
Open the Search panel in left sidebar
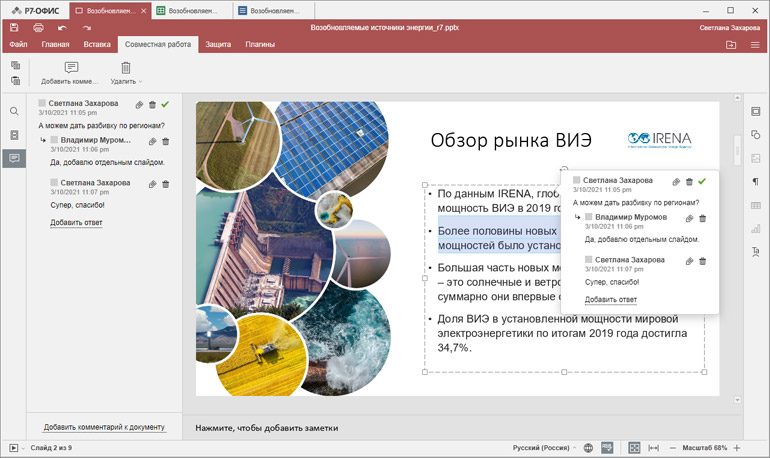(14, 112)
